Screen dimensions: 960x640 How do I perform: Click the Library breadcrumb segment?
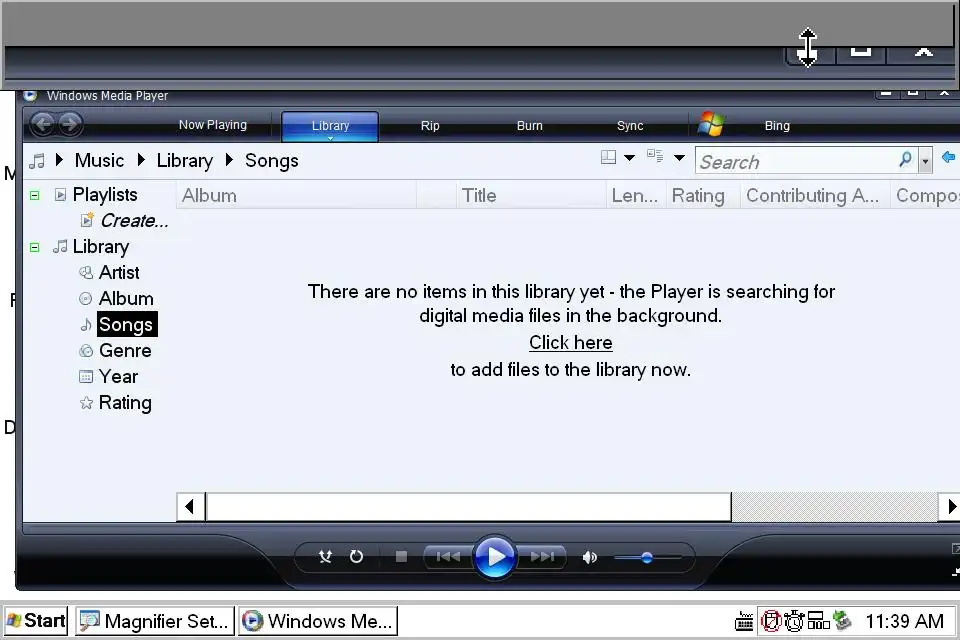[184, 160]
